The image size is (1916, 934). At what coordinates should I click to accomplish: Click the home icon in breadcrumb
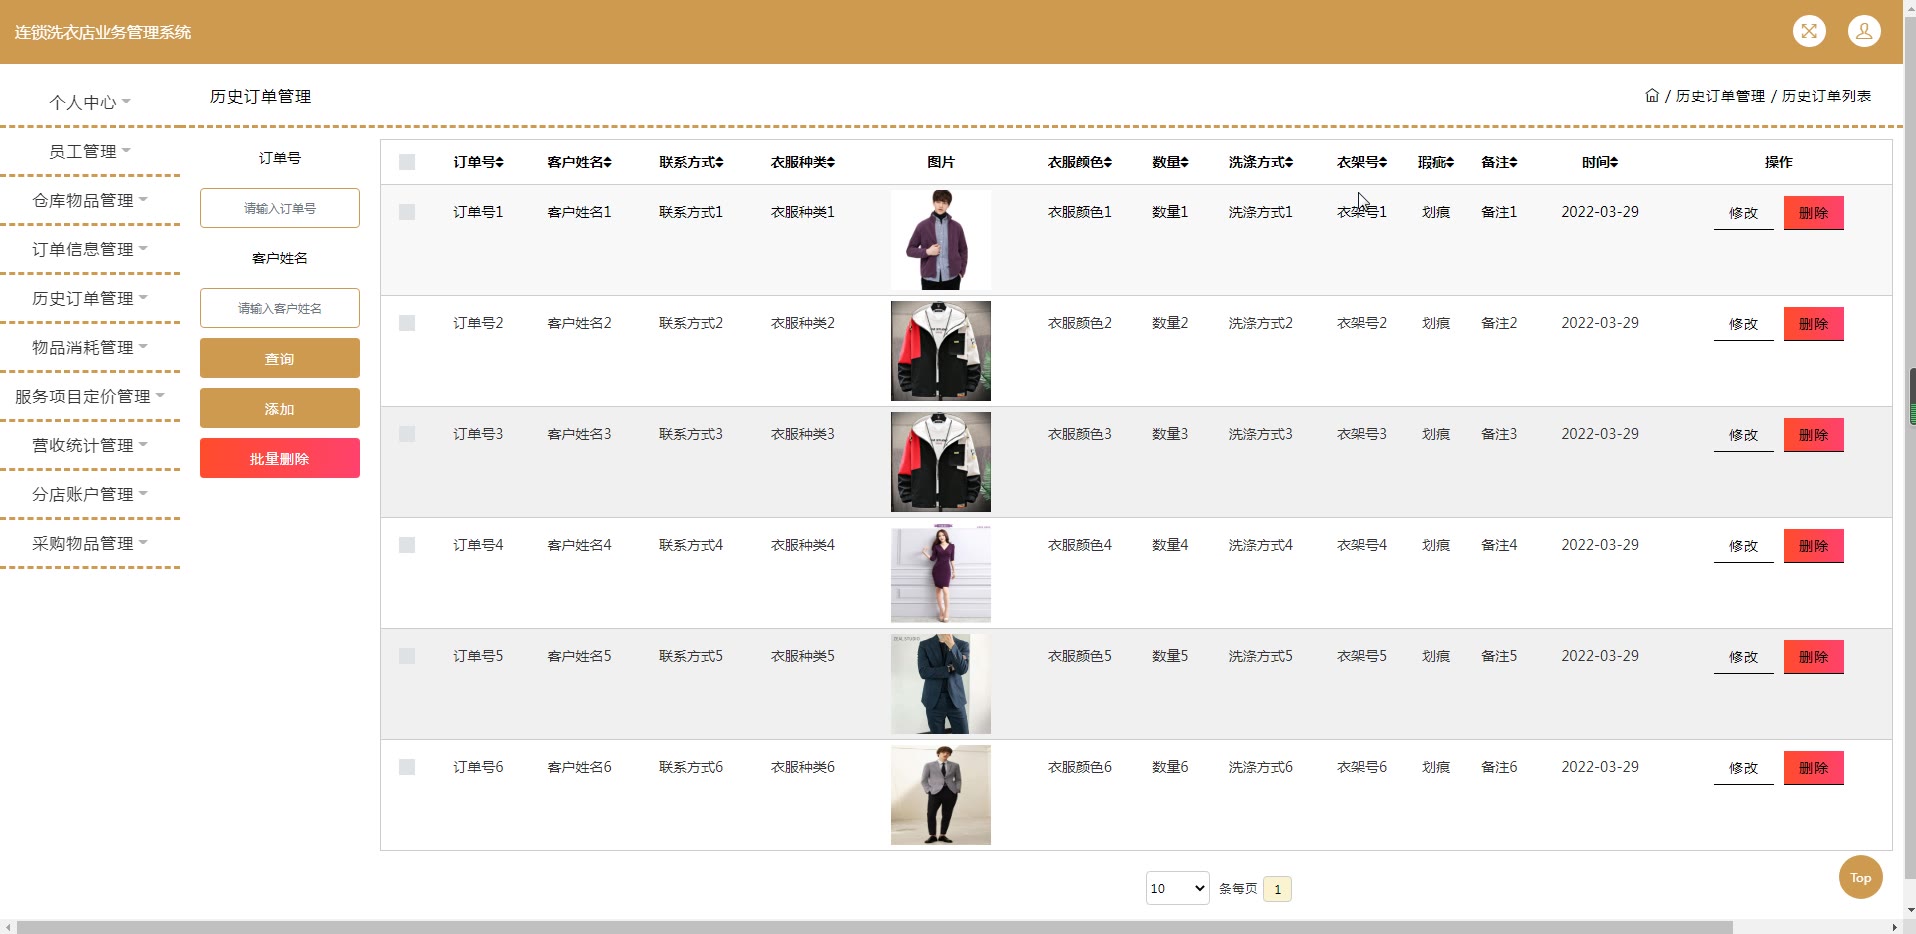(1651, 96)
